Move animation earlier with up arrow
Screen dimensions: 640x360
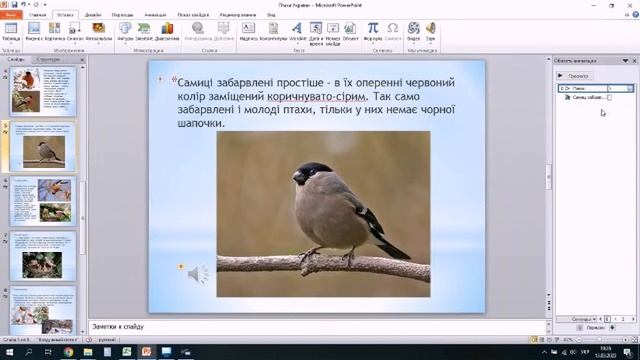pos(580,328)
